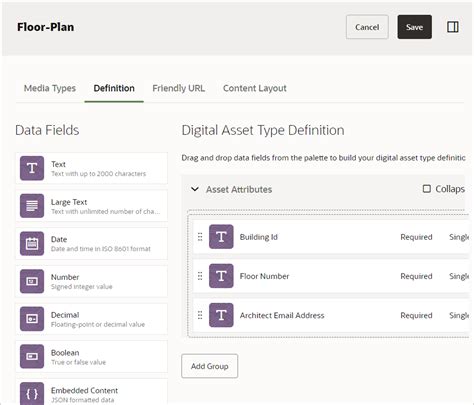Select the Large Text field icon
Screen dimensions: 474x405
click(x=32, y=206)
